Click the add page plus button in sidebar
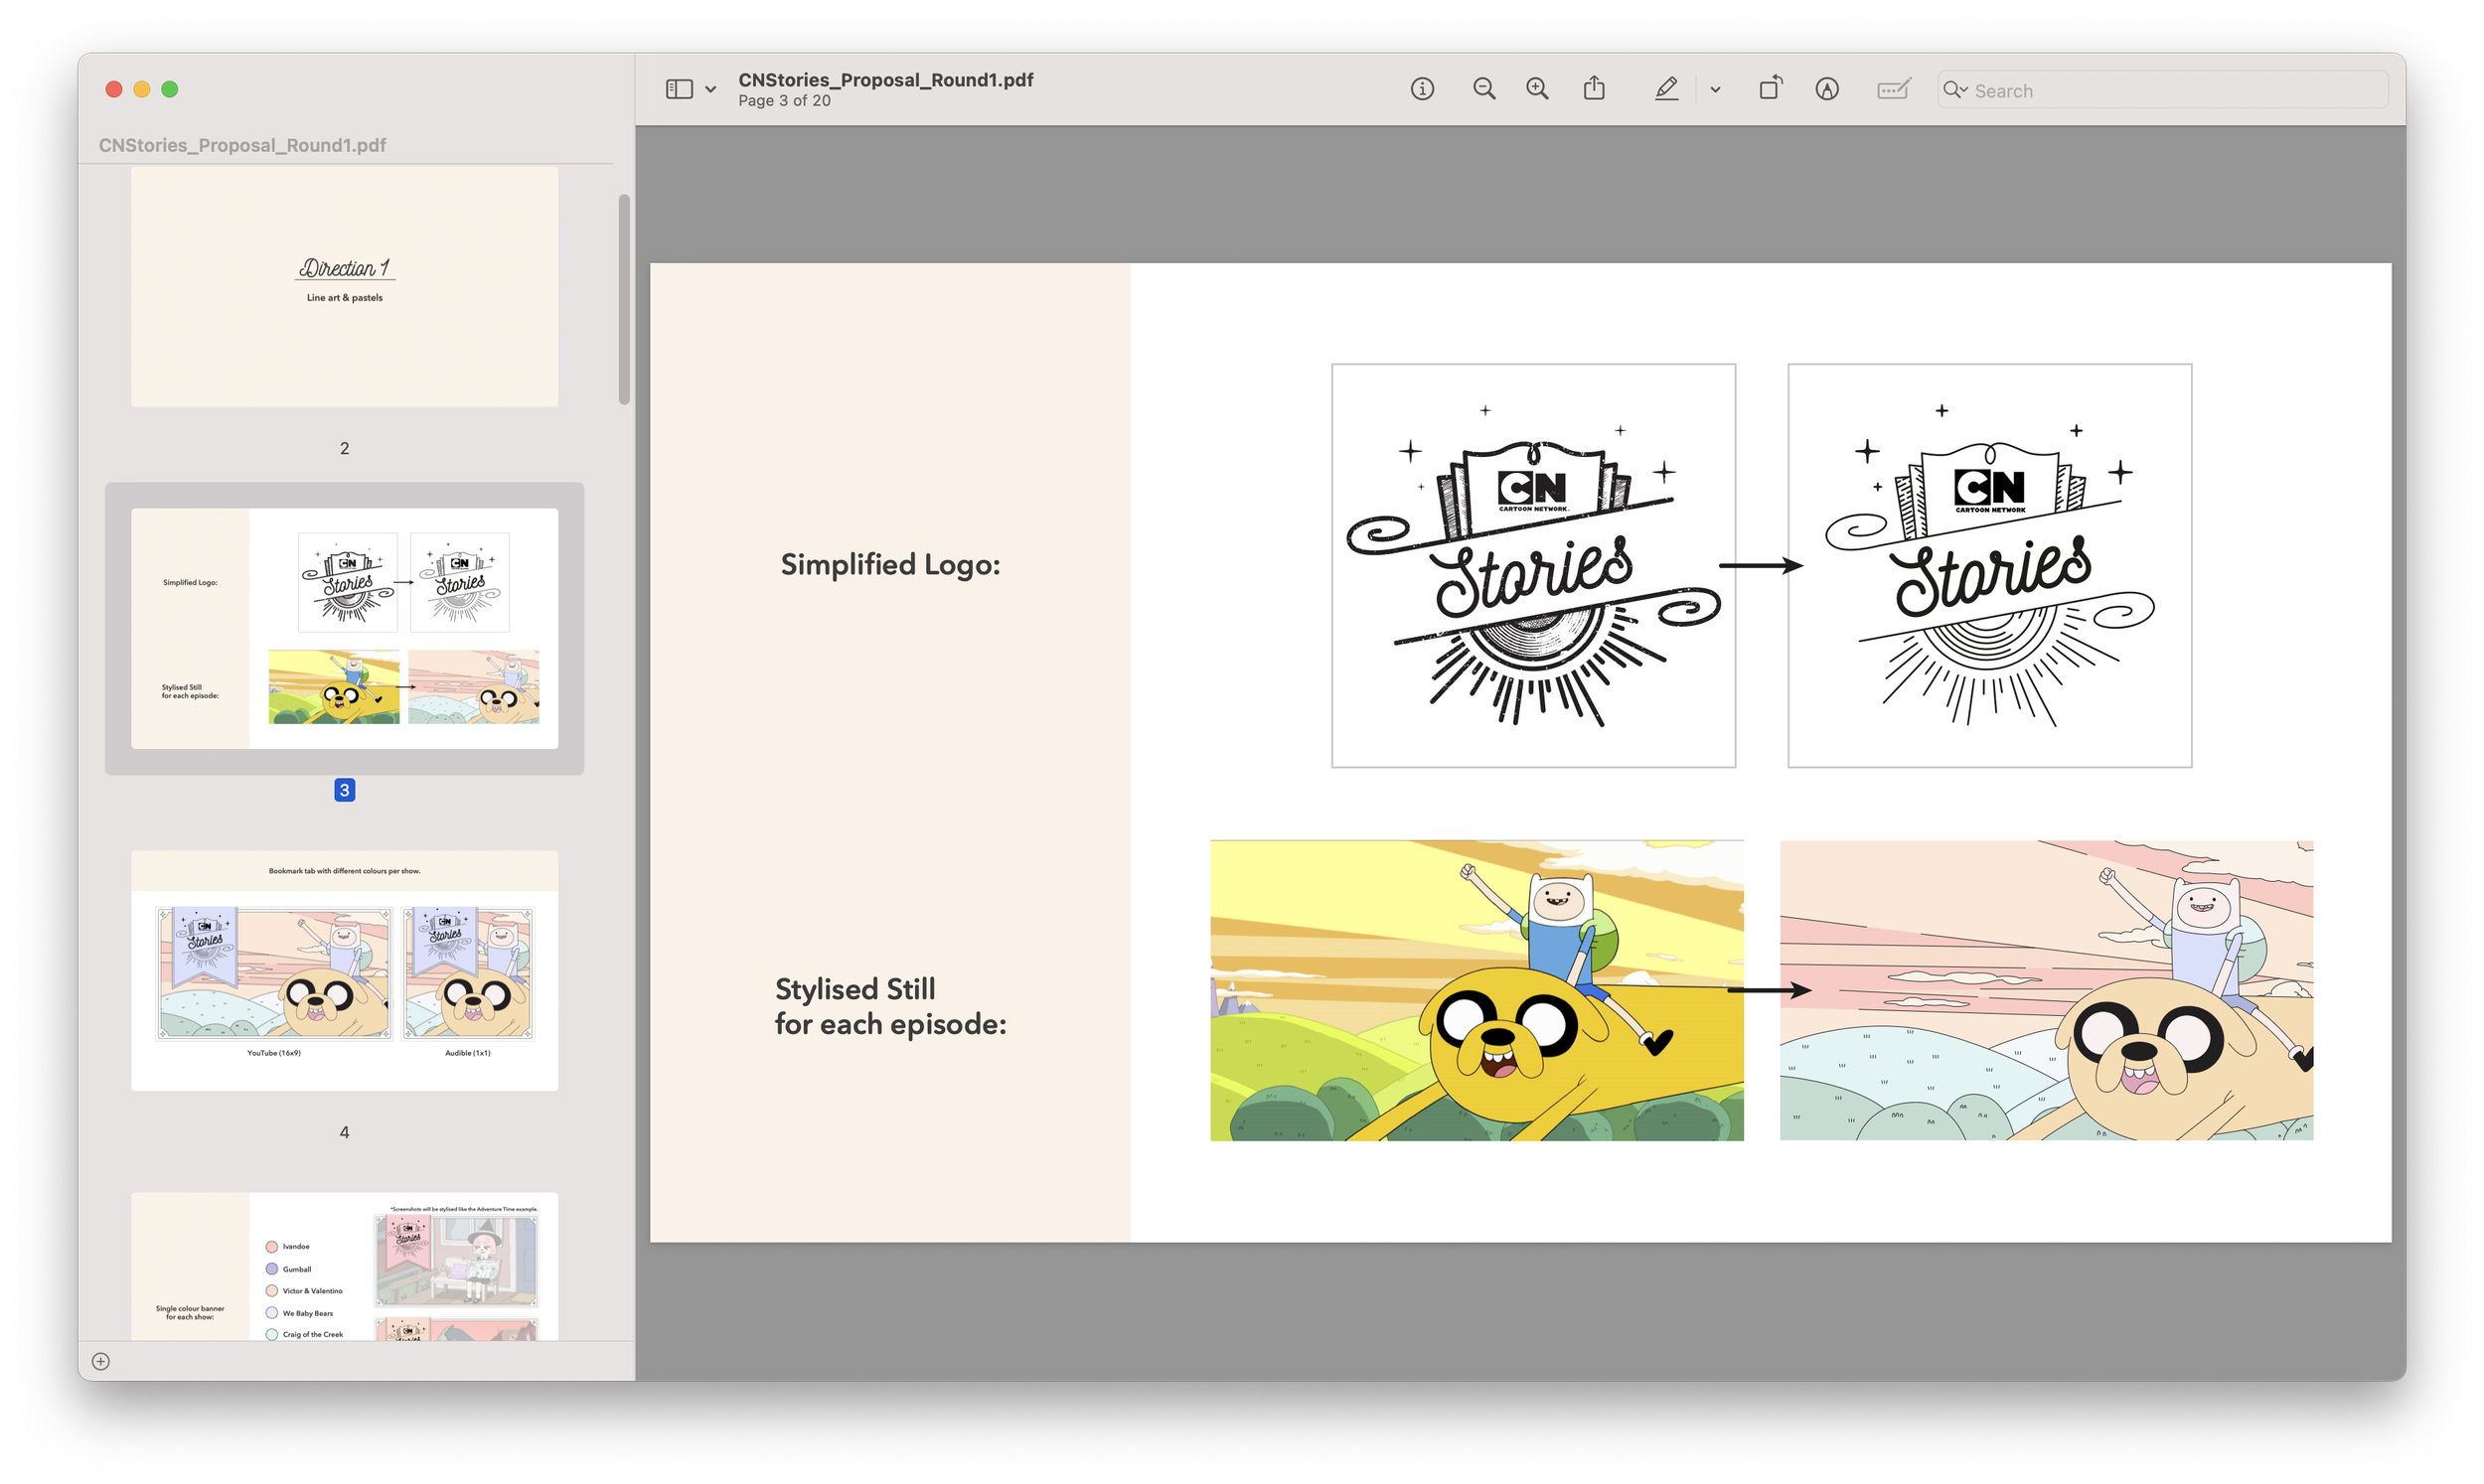 point(101,1361)
